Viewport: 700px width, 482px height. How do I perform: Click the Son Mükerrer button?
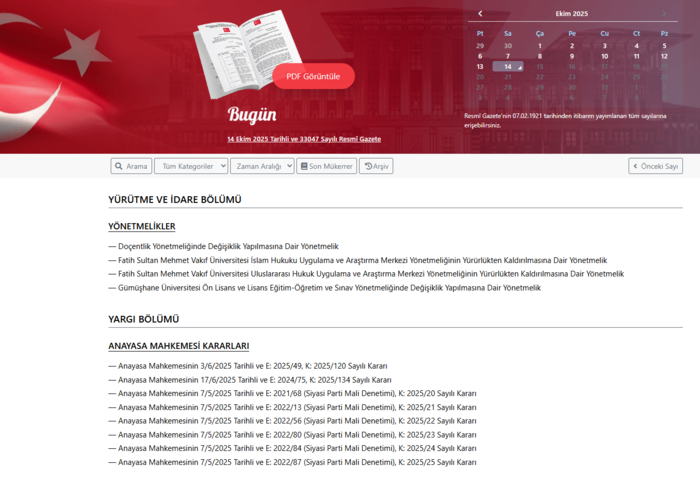[x=327, y=166]
